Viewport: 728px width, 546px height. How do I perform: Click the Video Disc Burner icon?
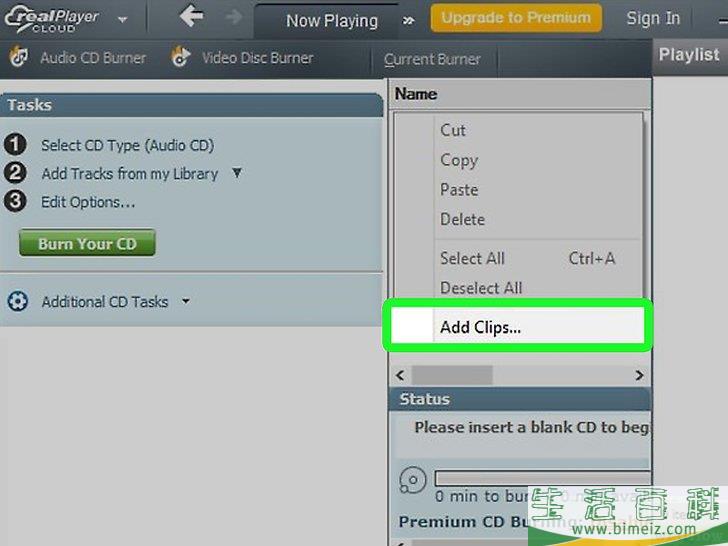click(x=180, y=57)
